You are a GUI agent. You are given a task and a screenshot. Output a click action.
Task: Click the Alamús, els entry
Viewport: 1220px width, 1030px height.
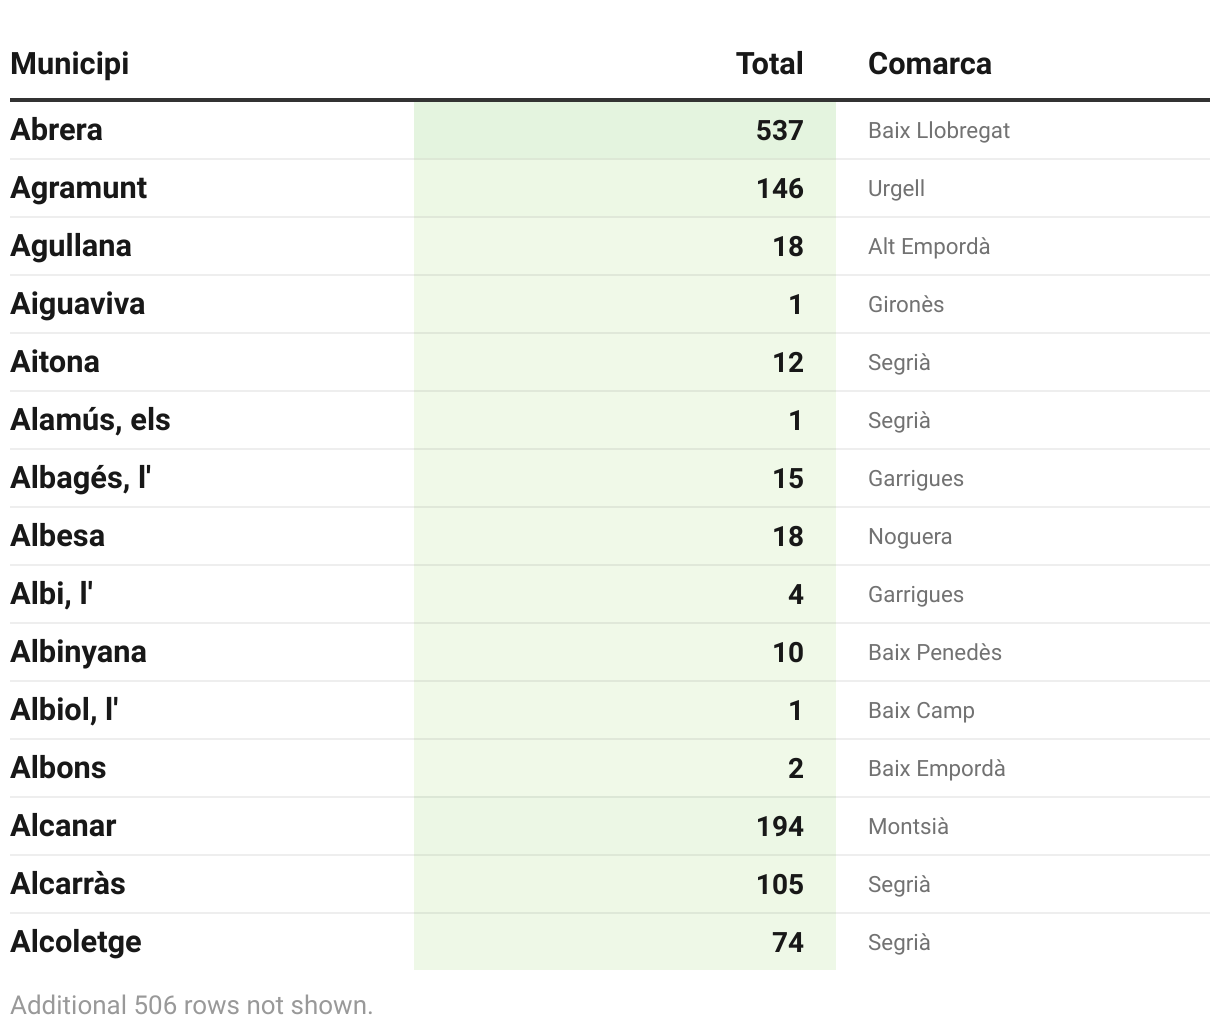(90, 420)
